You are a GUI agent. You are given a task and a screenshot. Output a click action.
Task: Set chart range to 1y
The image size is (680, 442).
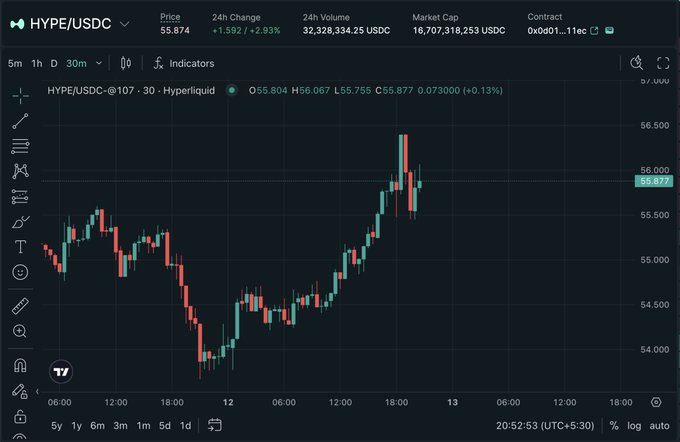[77, 426]
